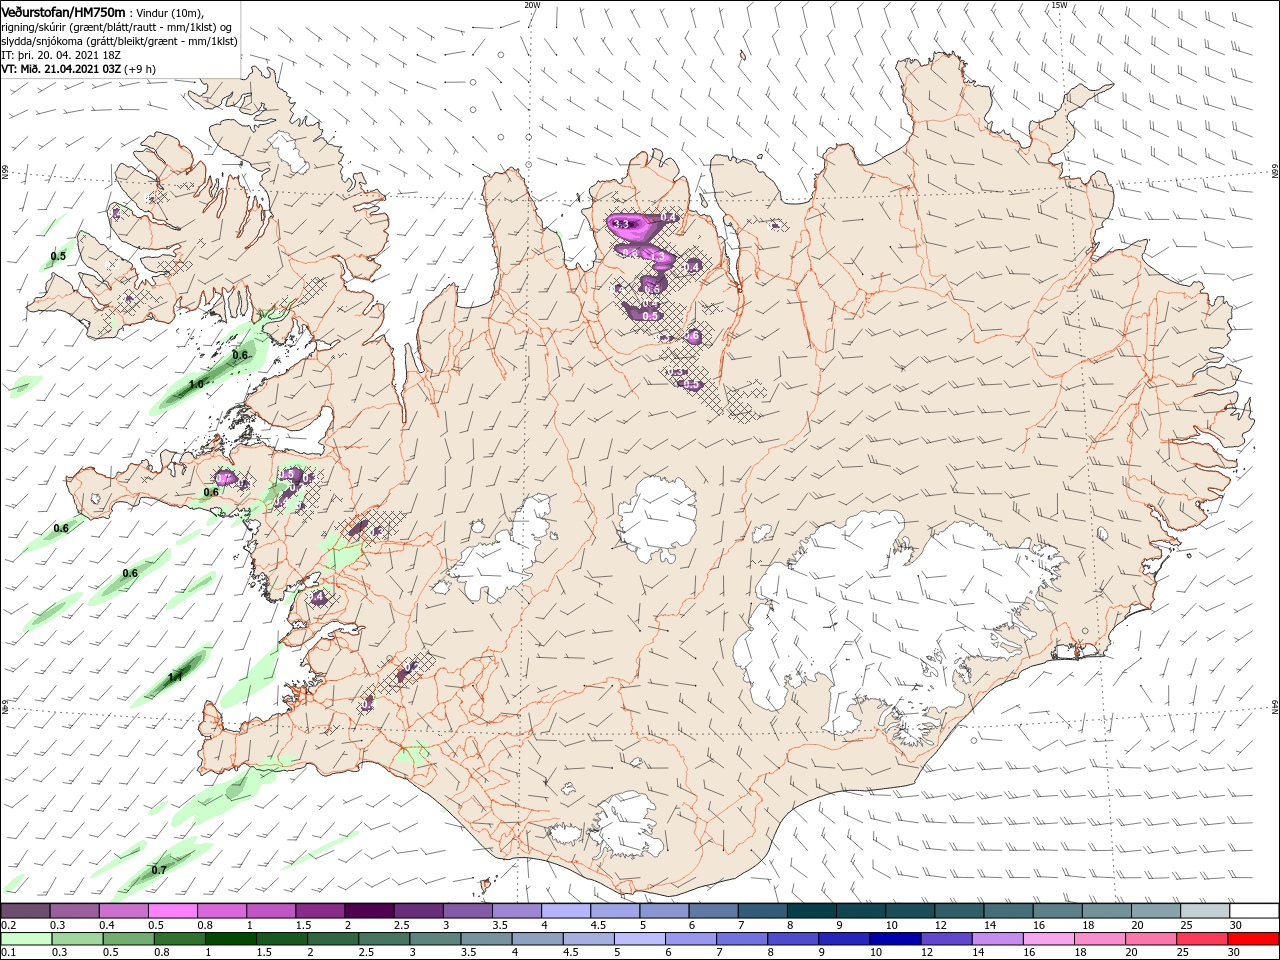
Task: Pick the palest green 0.1 swatch in the lower legend
Action: 26,940
